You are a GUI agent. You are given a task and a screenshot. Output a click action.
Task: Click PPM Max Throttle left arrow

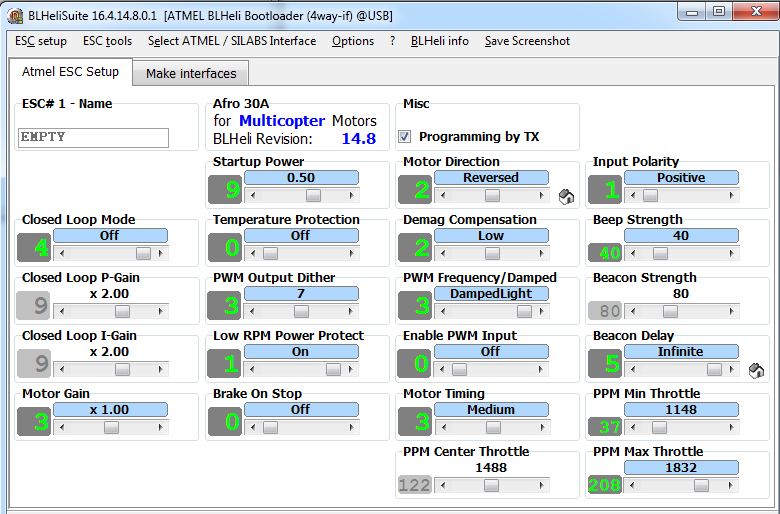pyautogui.click(x=633, y=485)
